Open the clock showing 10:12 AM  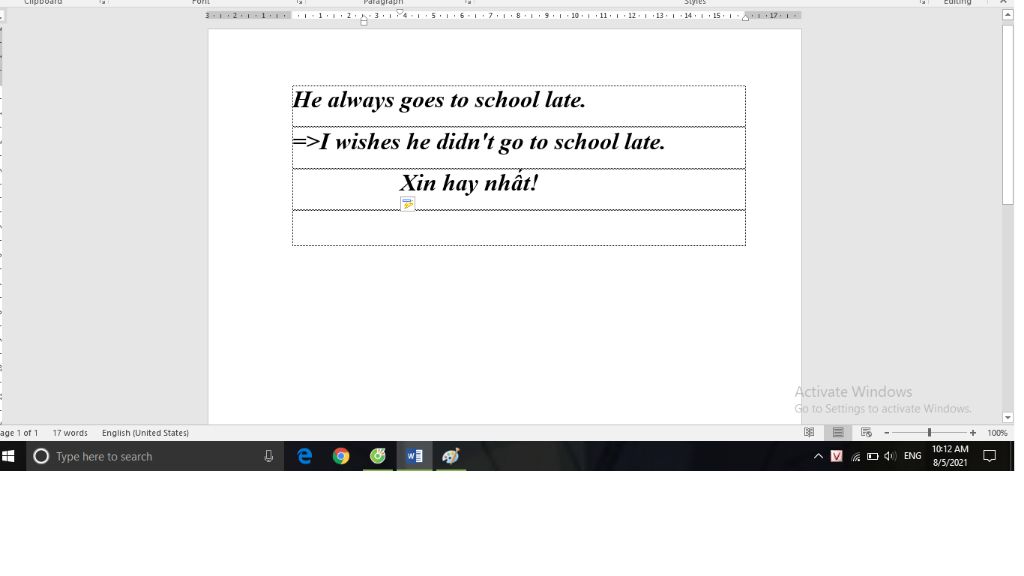[950, 456]
